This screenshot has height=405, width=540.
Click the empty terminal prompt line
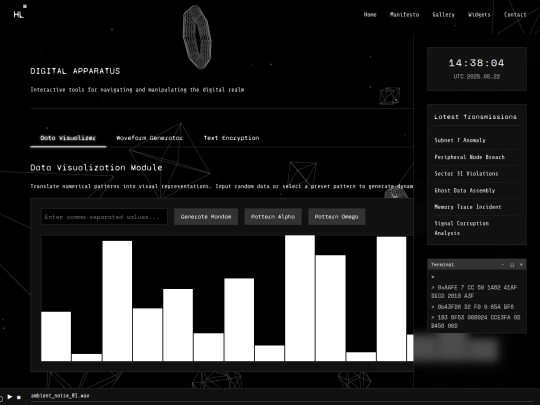[477, 277]
